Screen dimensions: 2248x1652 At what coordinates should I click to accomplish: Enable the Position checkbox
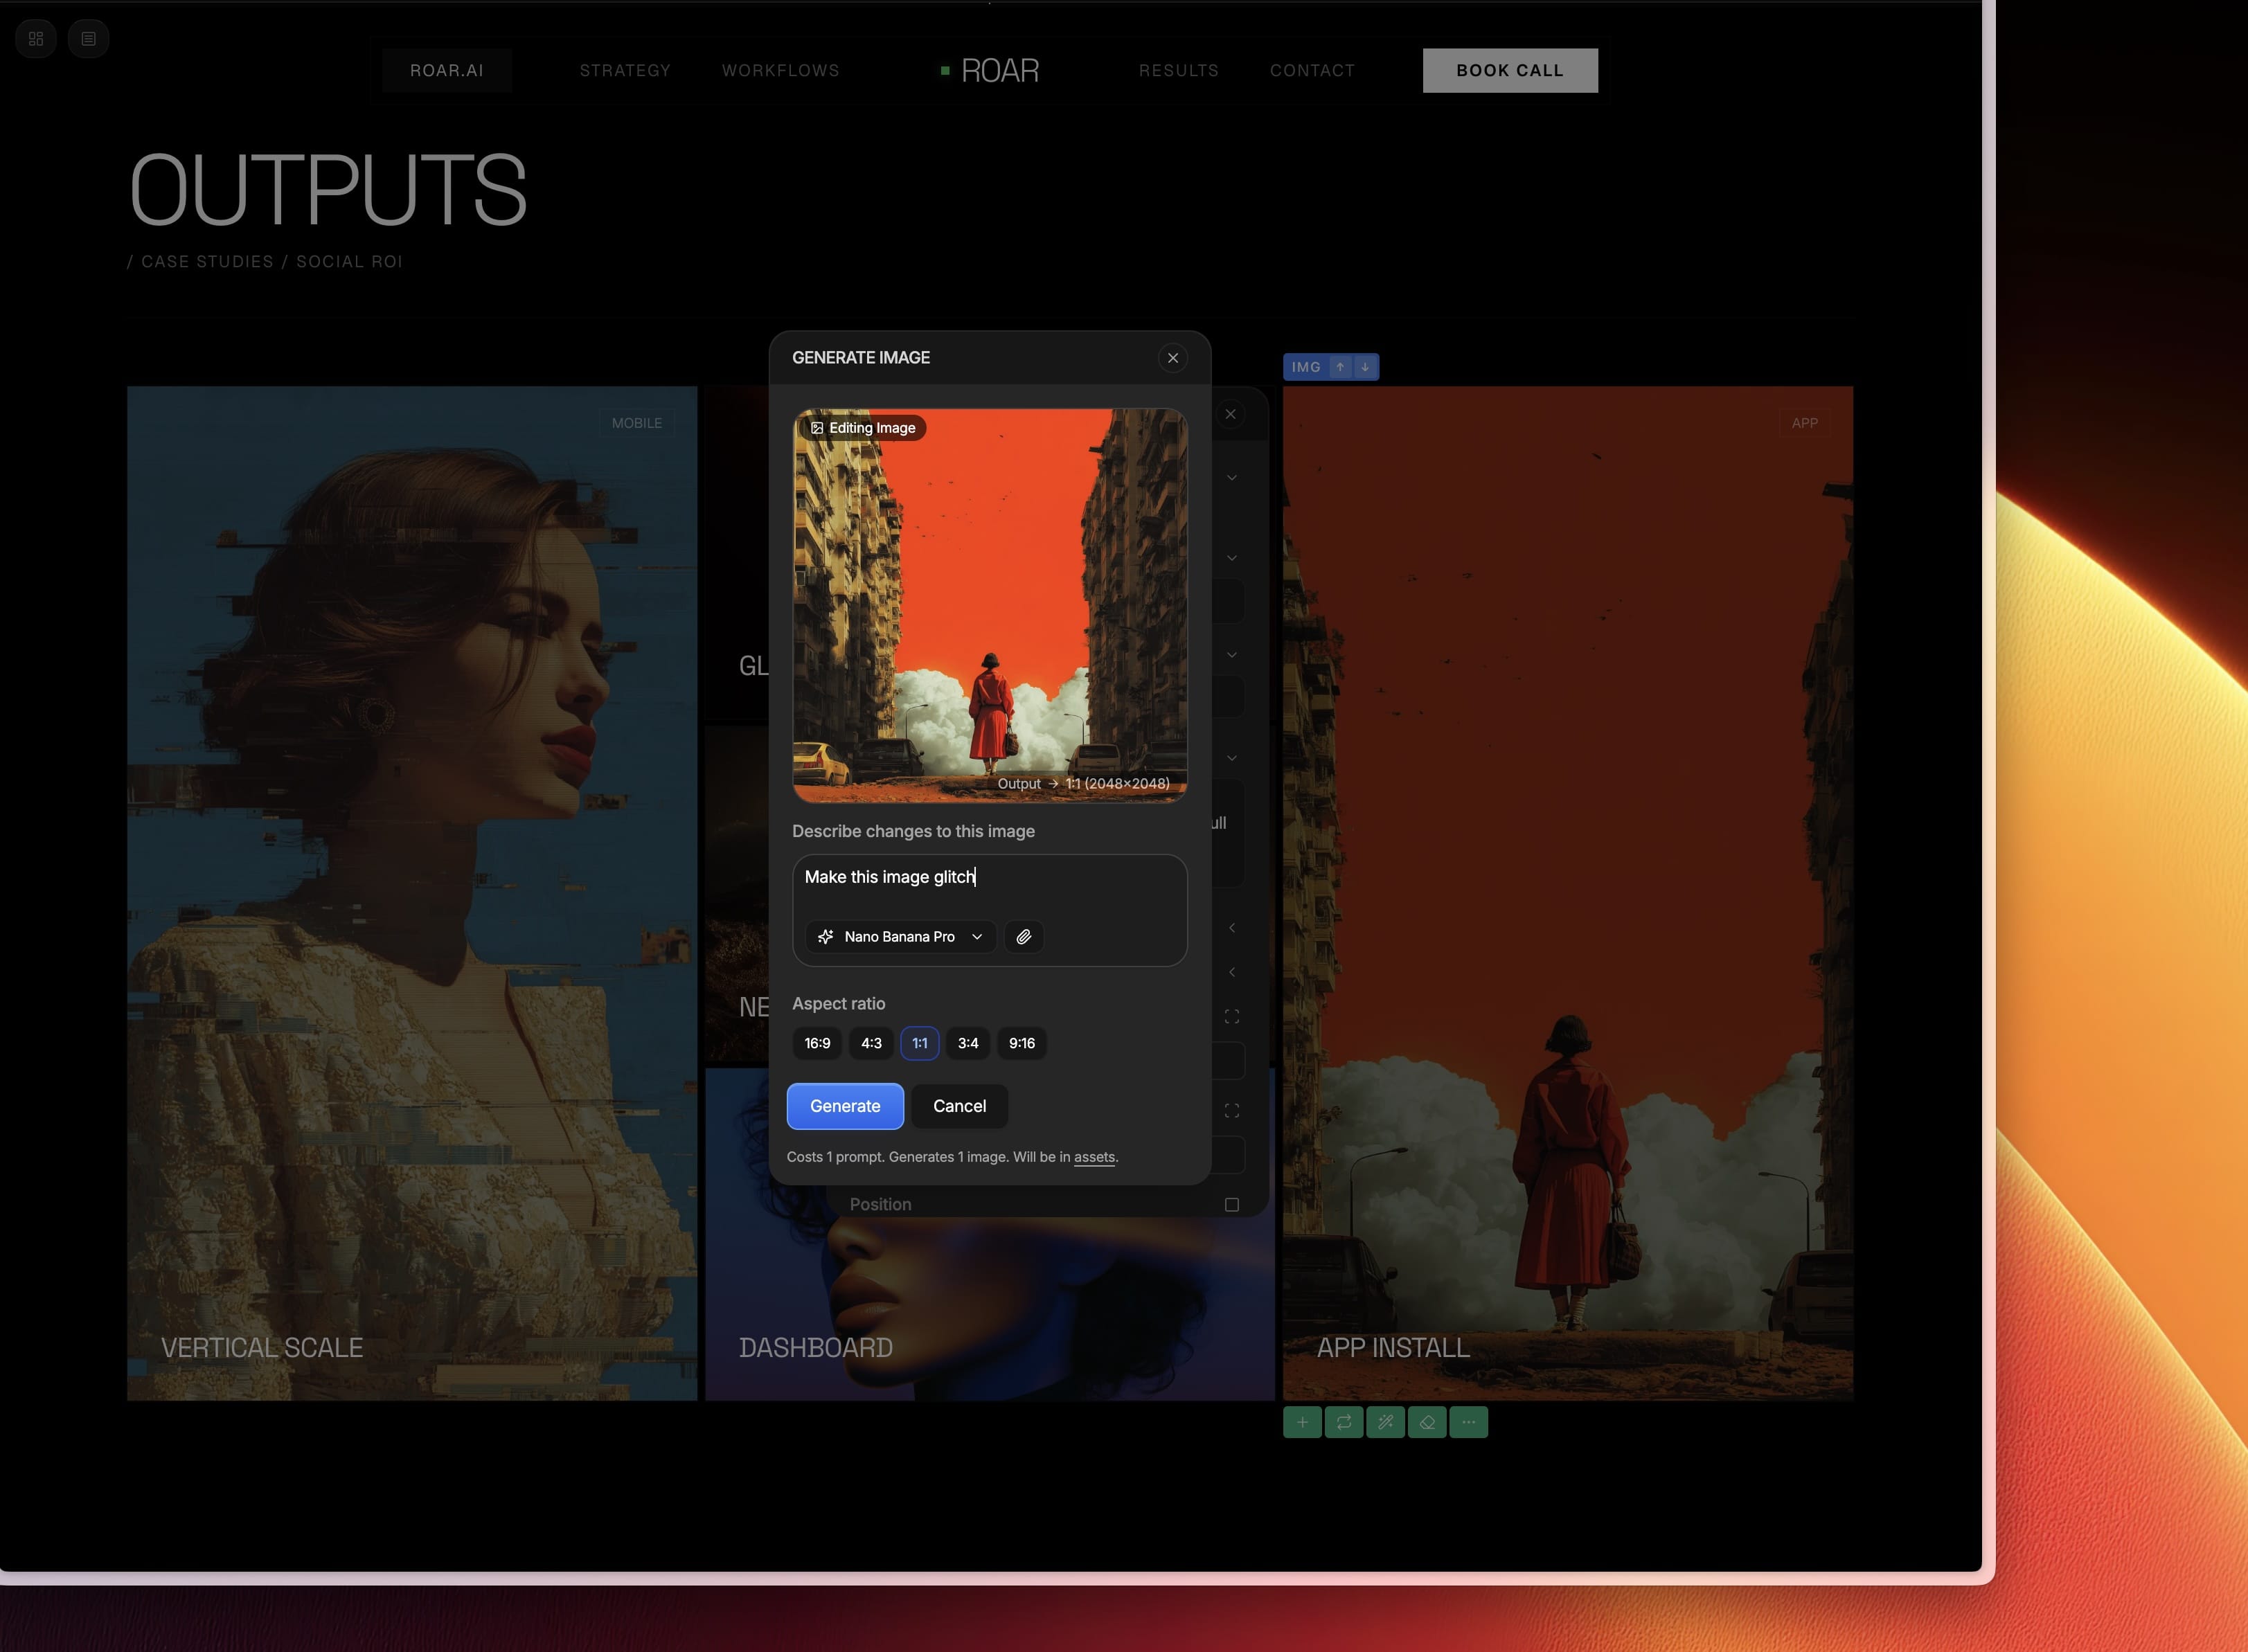click(1231, 1204)
